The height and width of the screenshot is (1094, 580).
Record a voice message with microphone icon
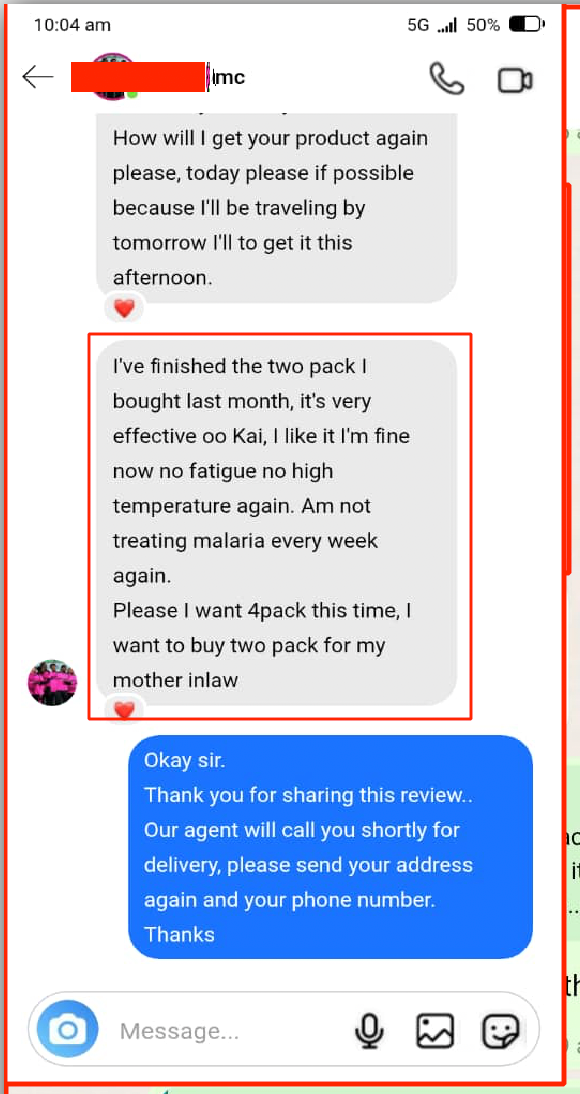click(x=369, y=1030)
